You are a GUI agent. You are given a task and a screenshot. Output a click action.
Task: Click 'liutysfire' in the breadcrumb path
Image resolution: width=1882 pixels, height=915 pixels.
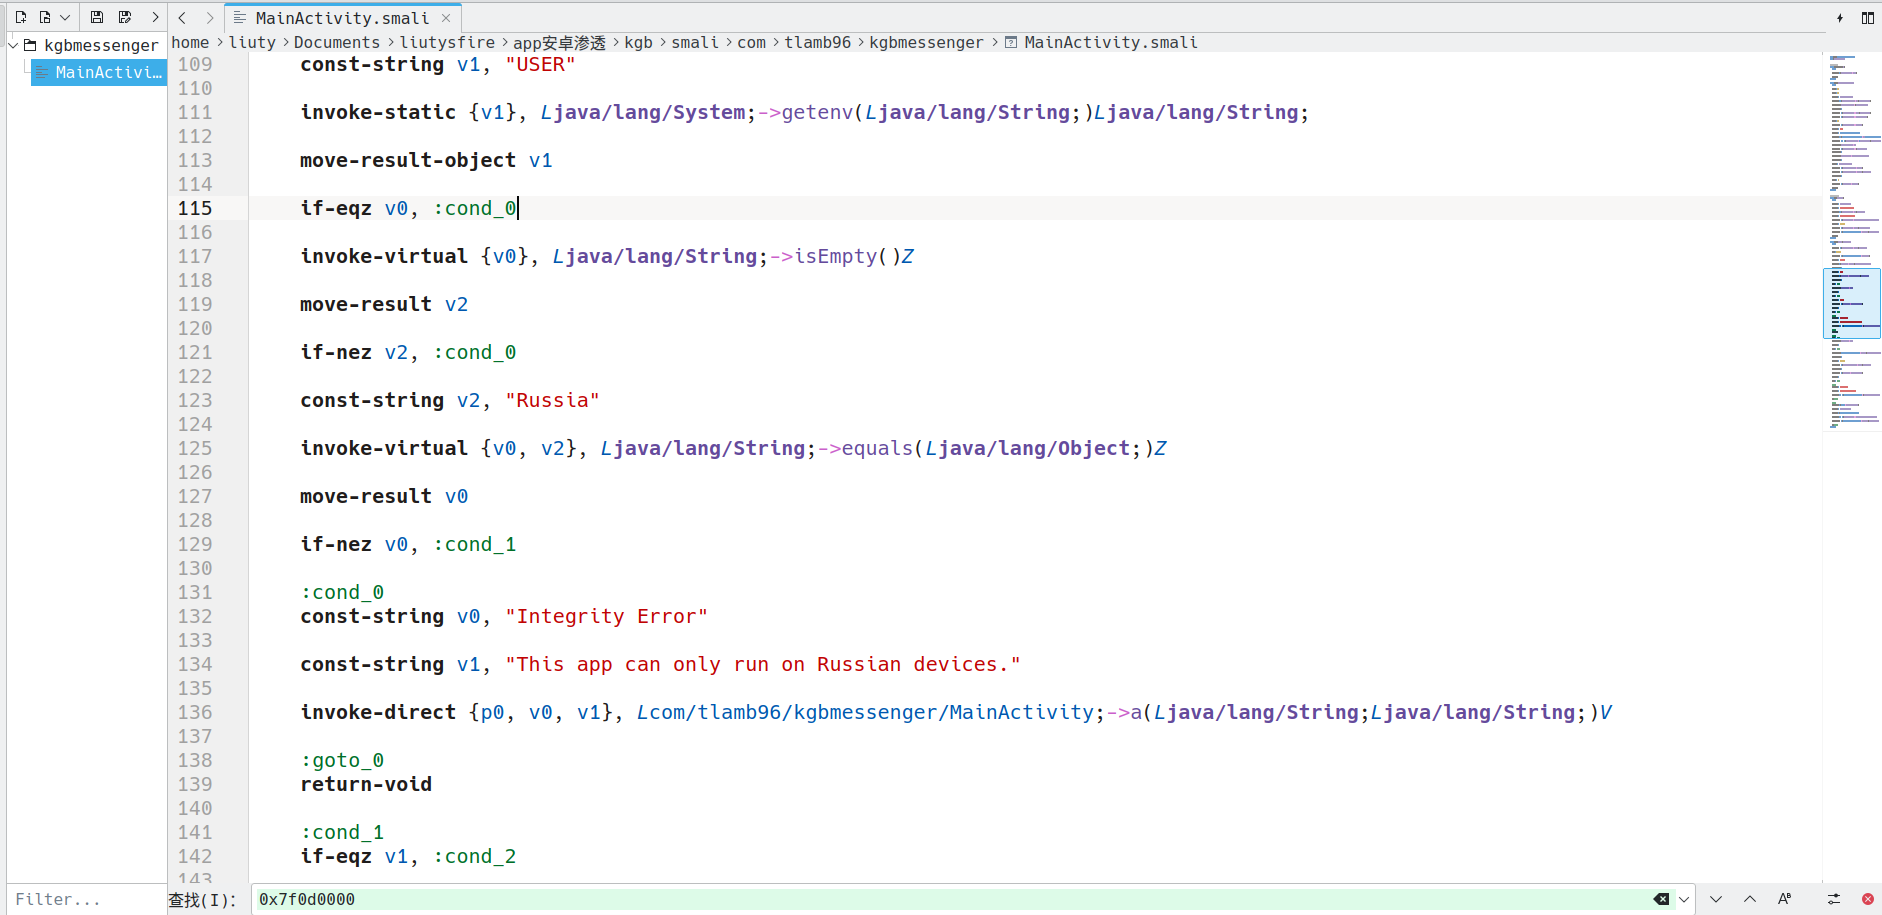pyautogui.click(x=447, y=42)
